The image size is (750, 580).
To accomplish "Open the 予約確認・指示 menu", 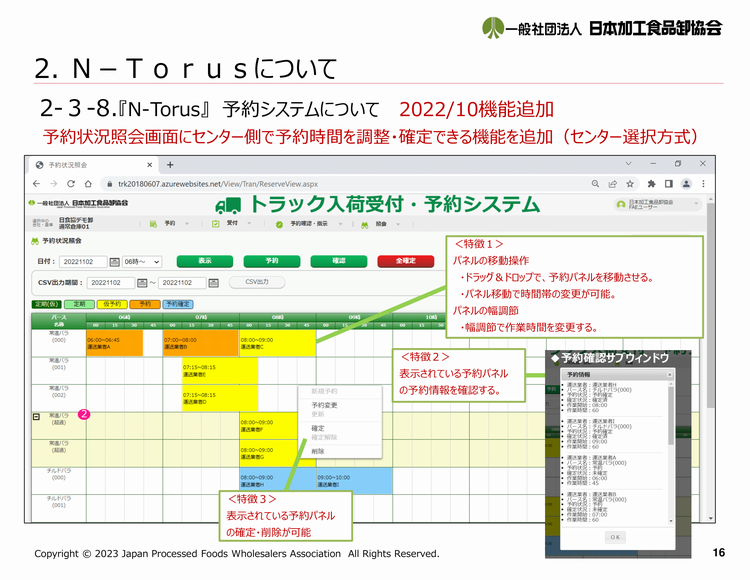I will (x=309, y=224).
